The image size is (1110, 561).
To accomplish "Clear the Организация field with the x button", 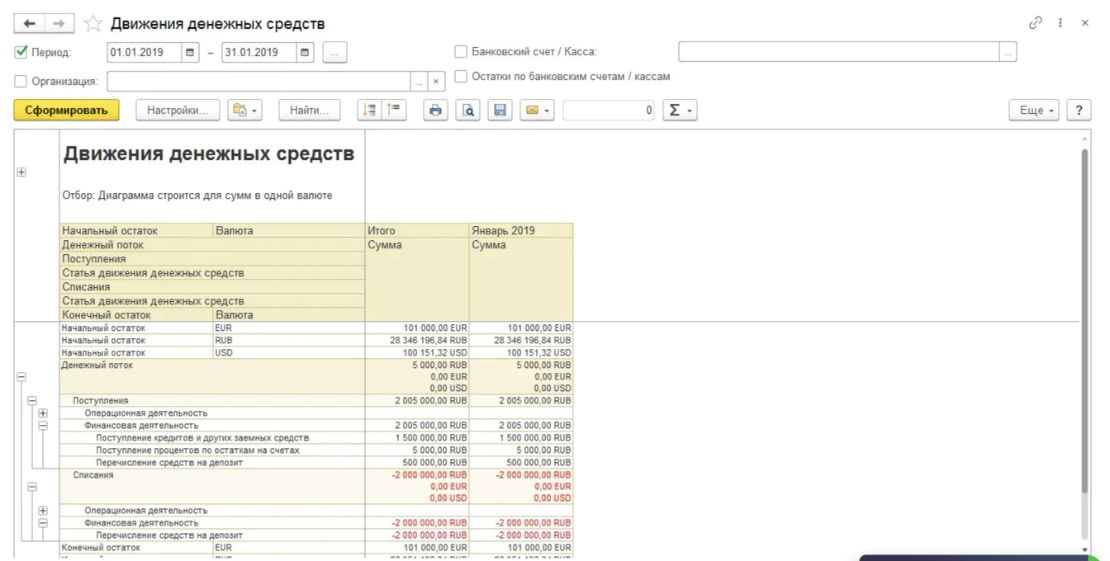I will pyautogui.click(x=436, y=82).
